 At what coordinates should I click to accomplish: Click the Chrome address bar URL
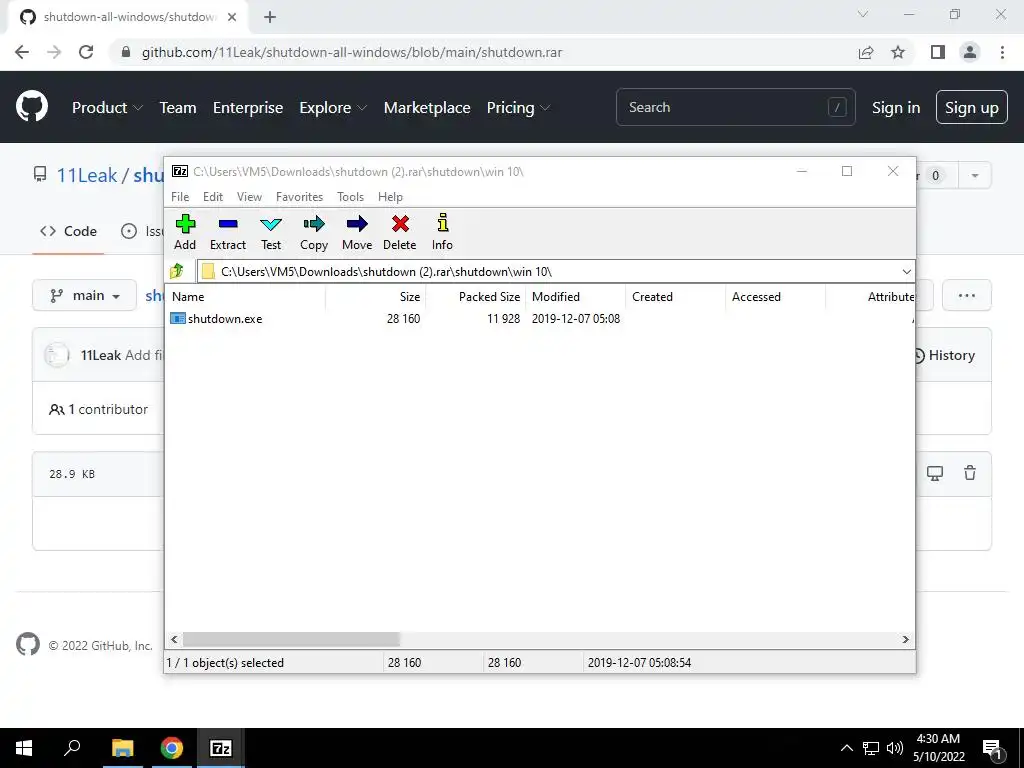coord(352,52)
